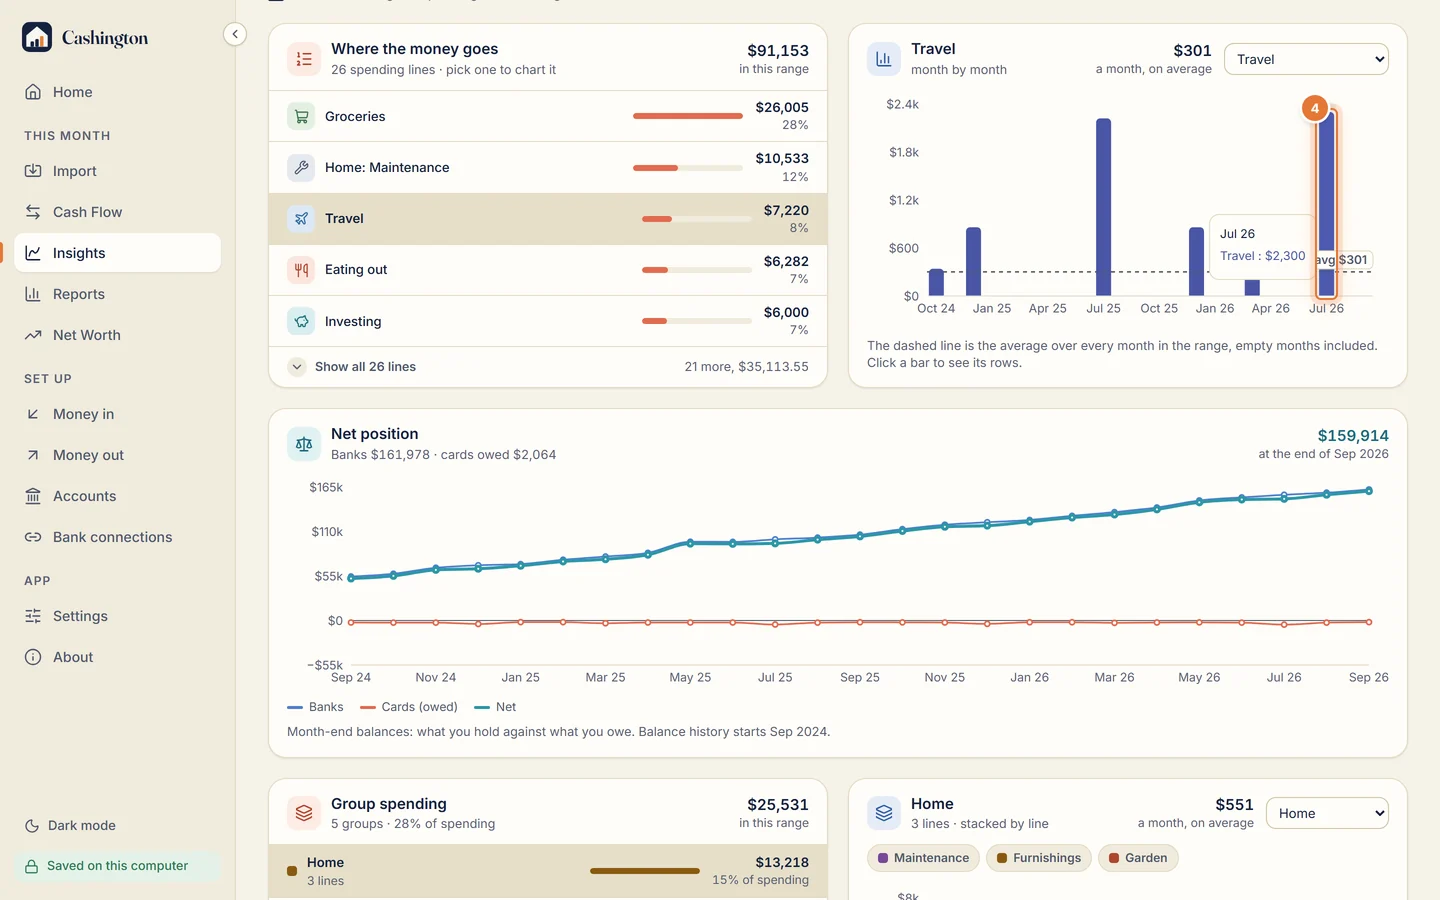Click the Money in arrow icon

click(x=33, y=414)
